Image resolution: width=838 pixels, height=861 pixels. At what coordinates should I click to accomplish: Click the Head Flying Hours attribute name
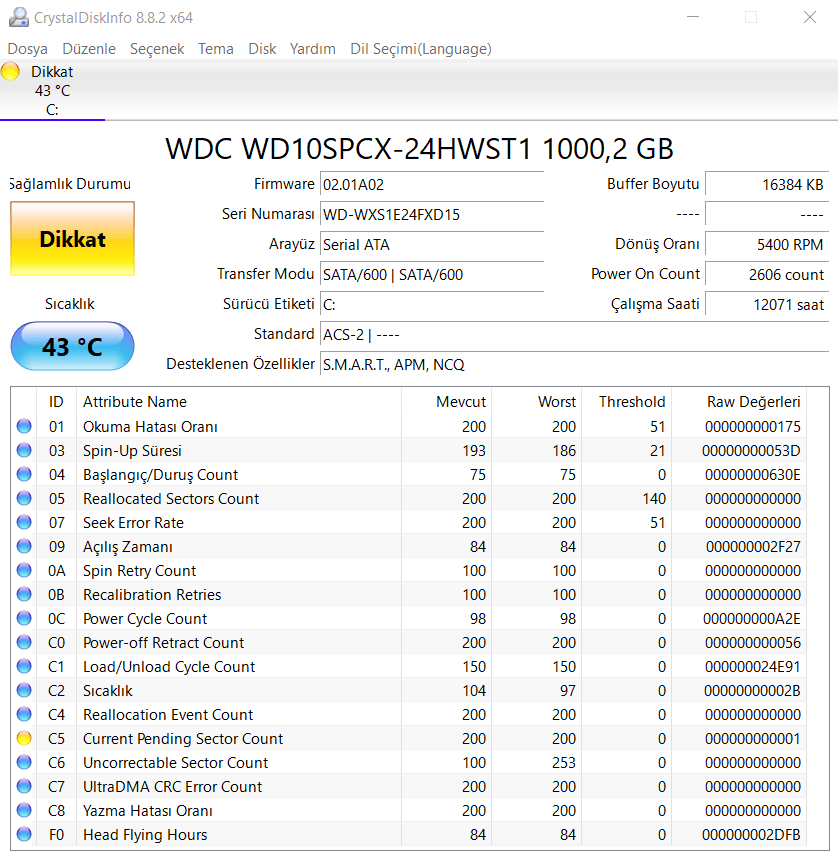coord(145,835)
